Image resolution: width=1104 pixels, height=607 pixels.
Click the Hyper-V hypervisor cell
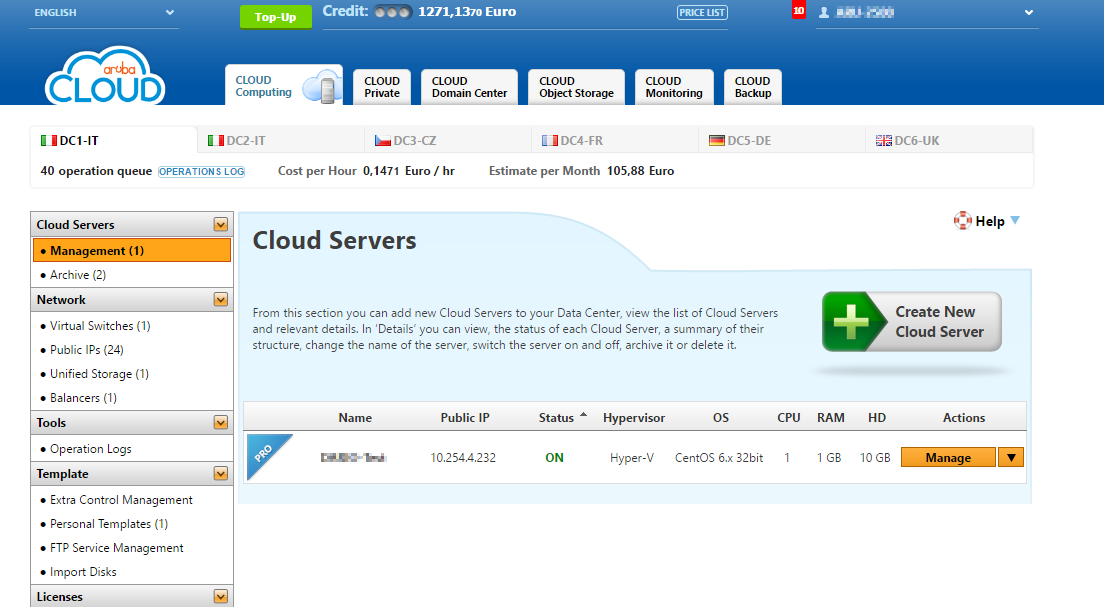tap(632, 458)
